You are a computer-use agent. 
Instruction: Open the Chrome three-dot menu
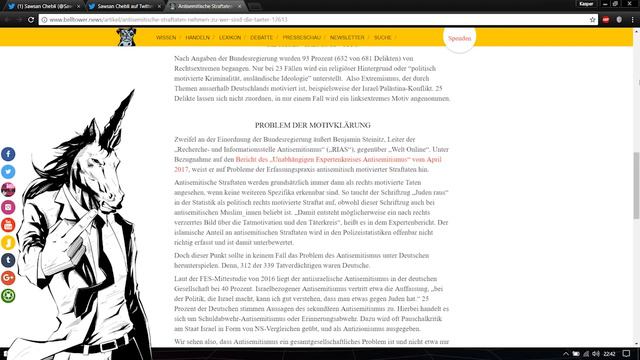pos(633,19)
